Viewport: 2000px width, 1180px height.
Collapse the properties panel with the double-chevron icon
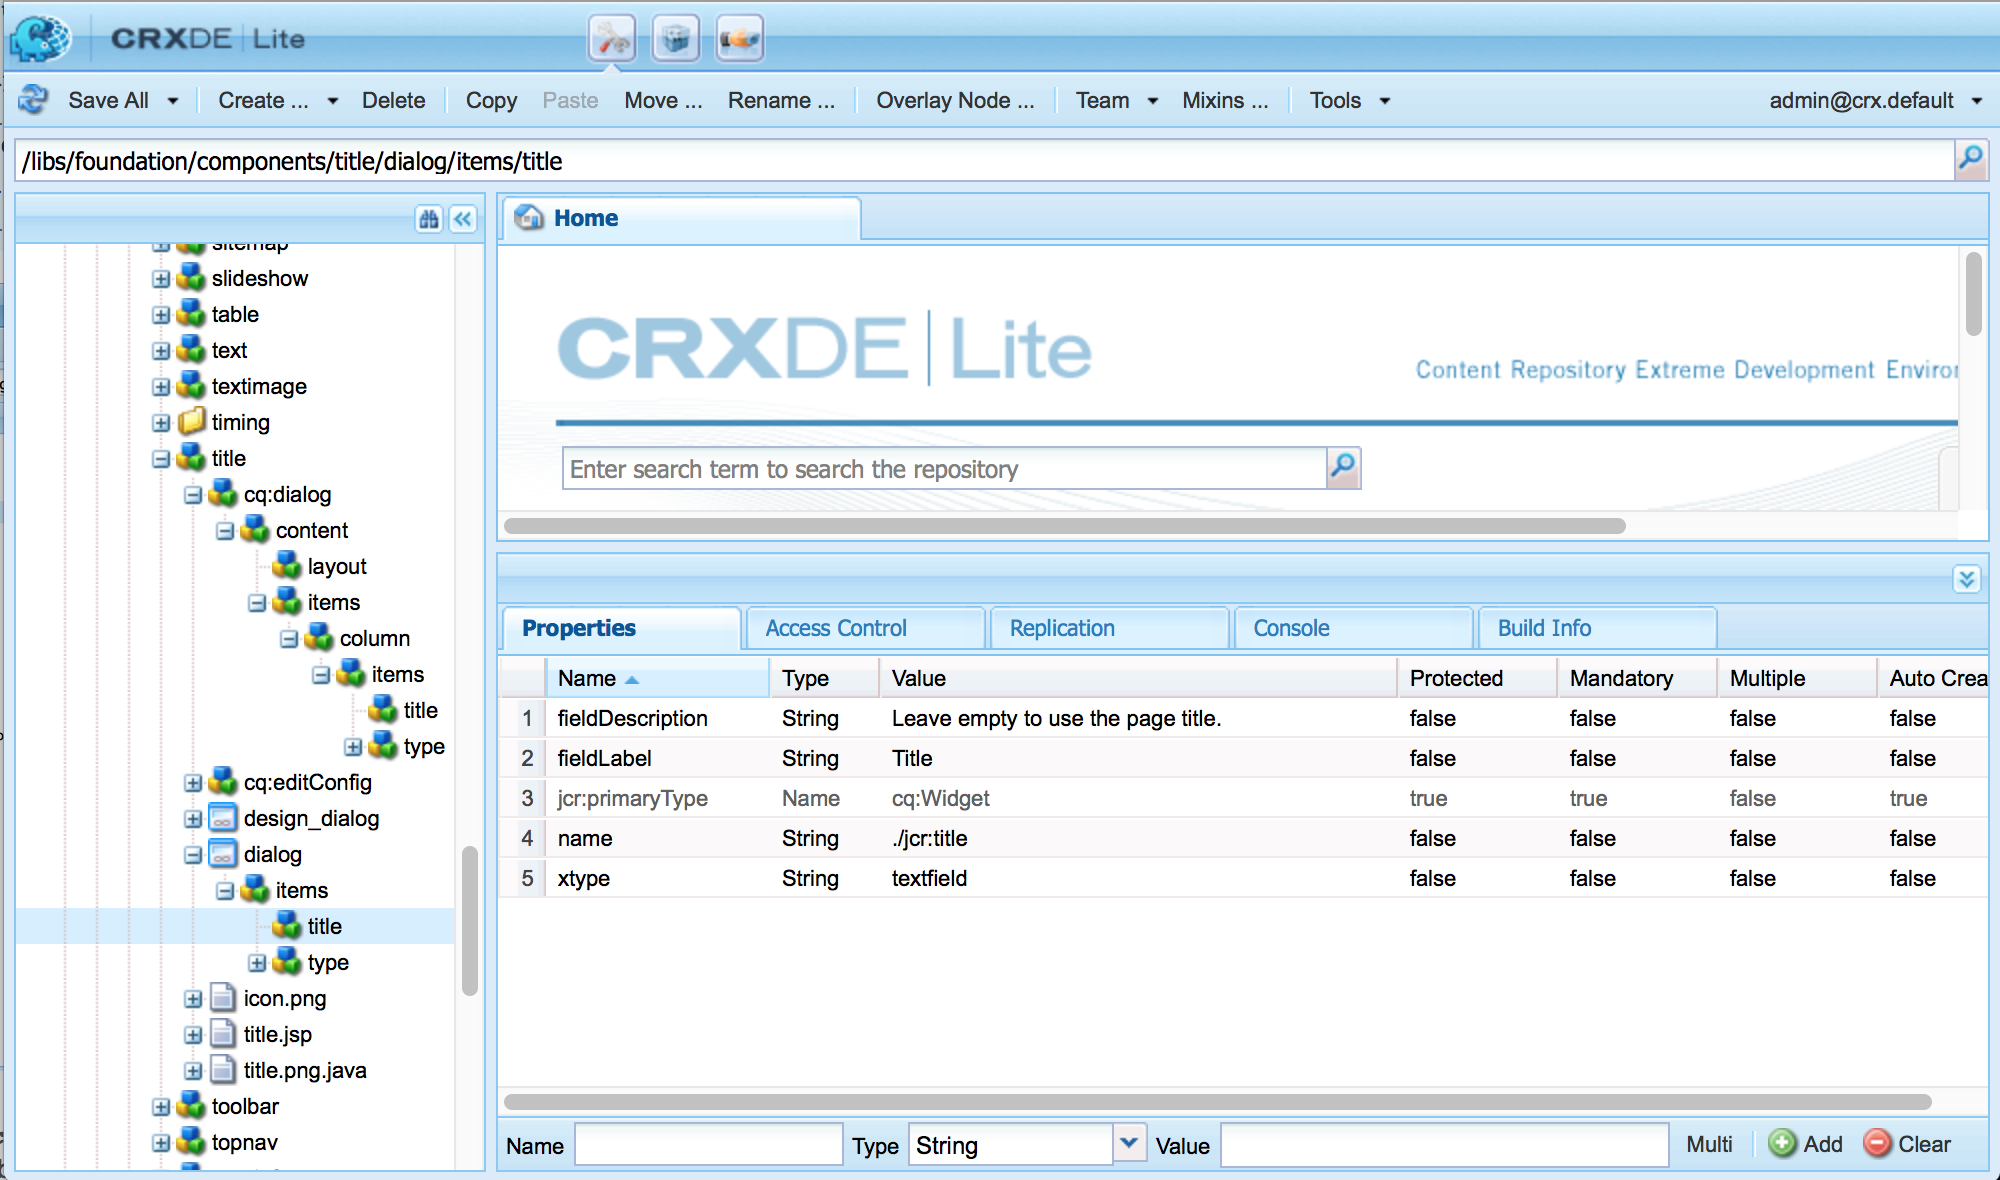coord(1966,579)
